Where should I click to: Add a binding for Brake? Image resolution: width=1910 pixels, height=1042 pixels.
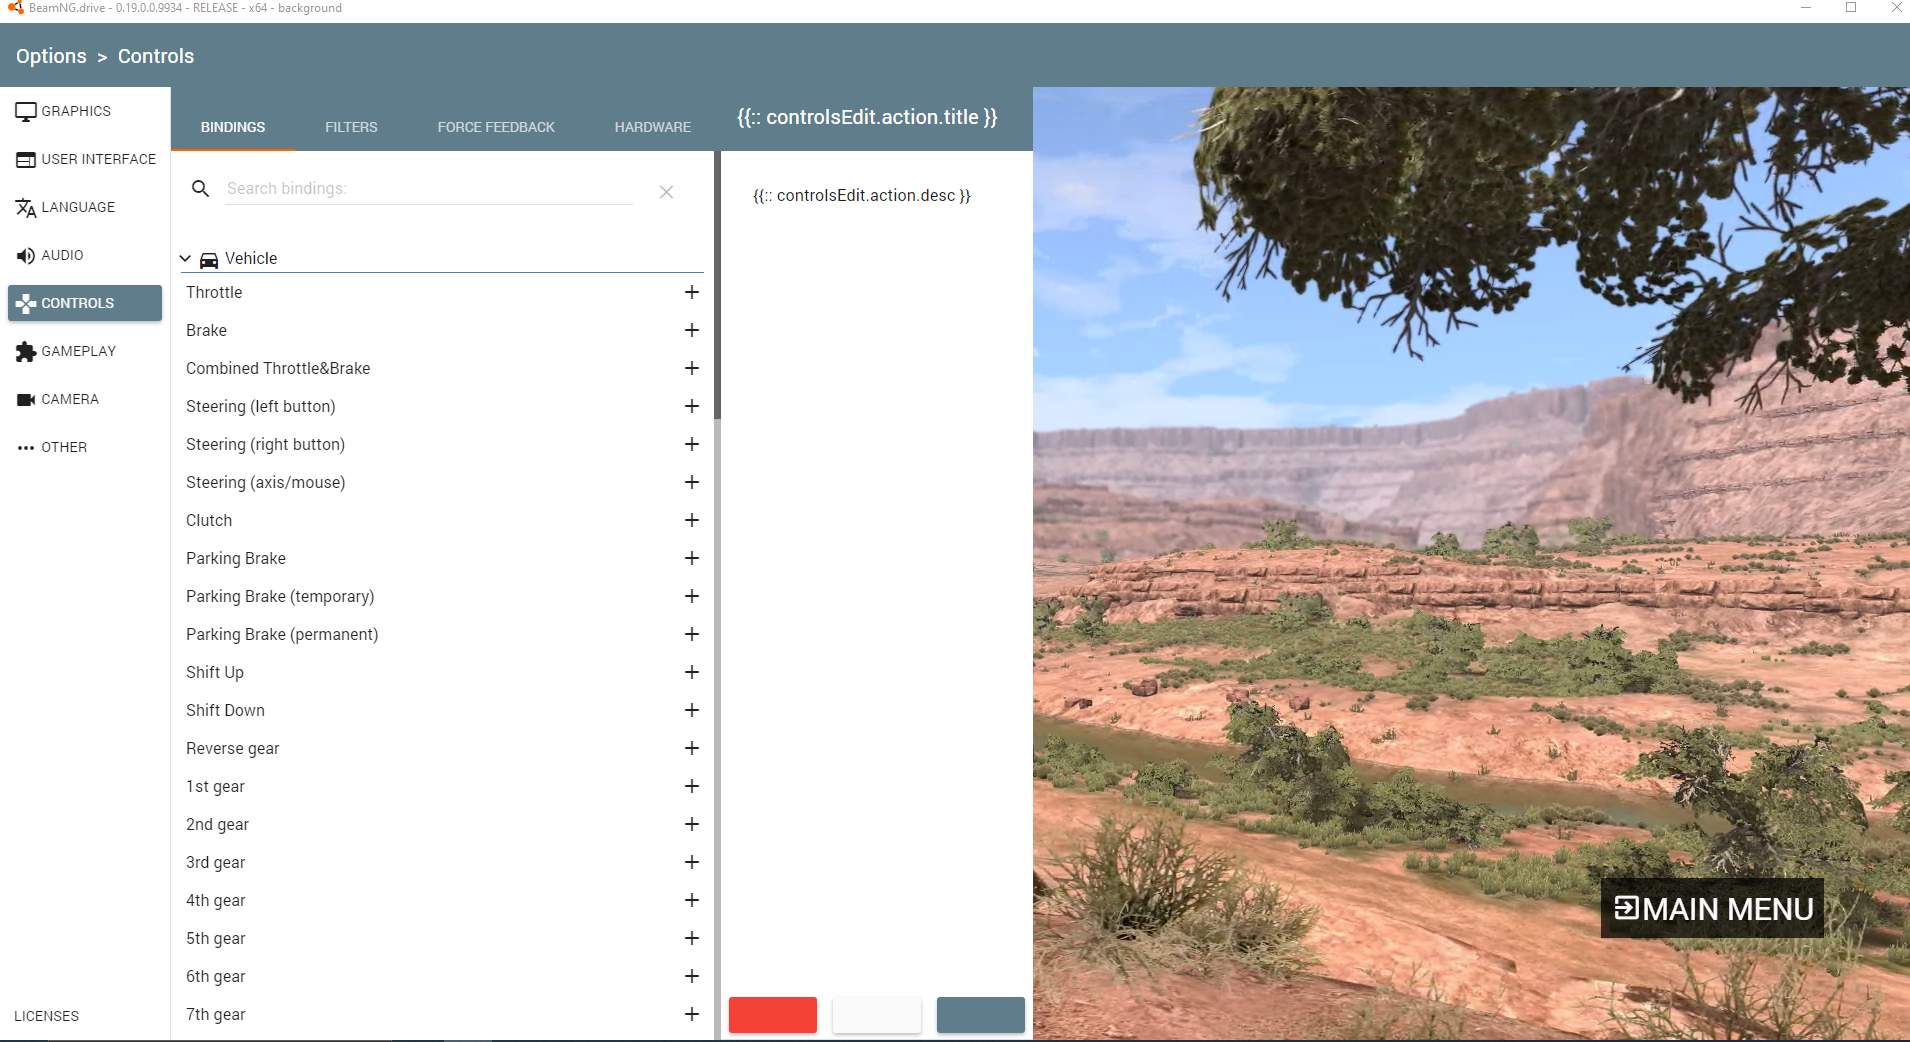691,330
